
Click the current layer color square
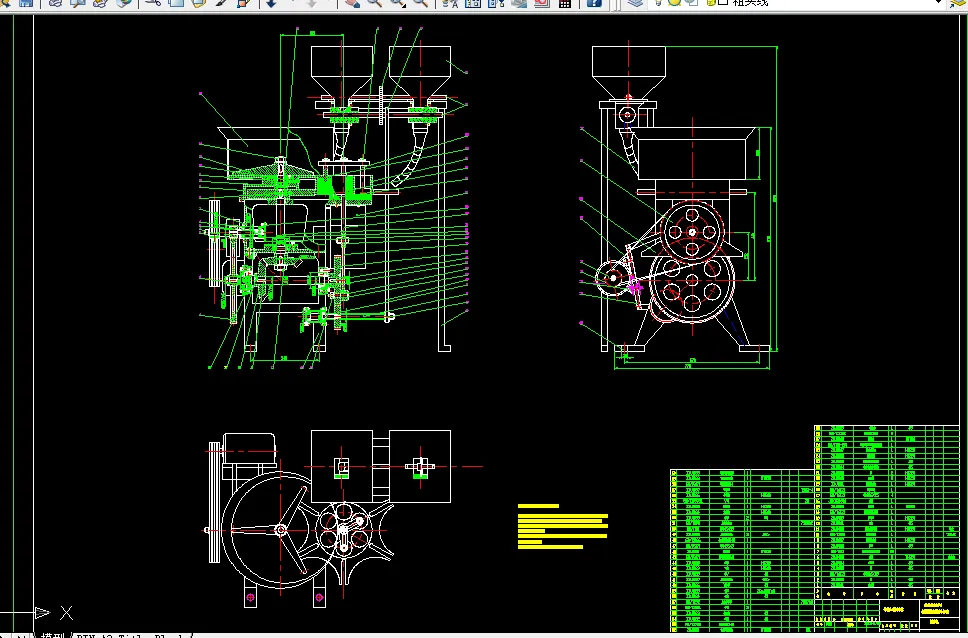(723, 2)
